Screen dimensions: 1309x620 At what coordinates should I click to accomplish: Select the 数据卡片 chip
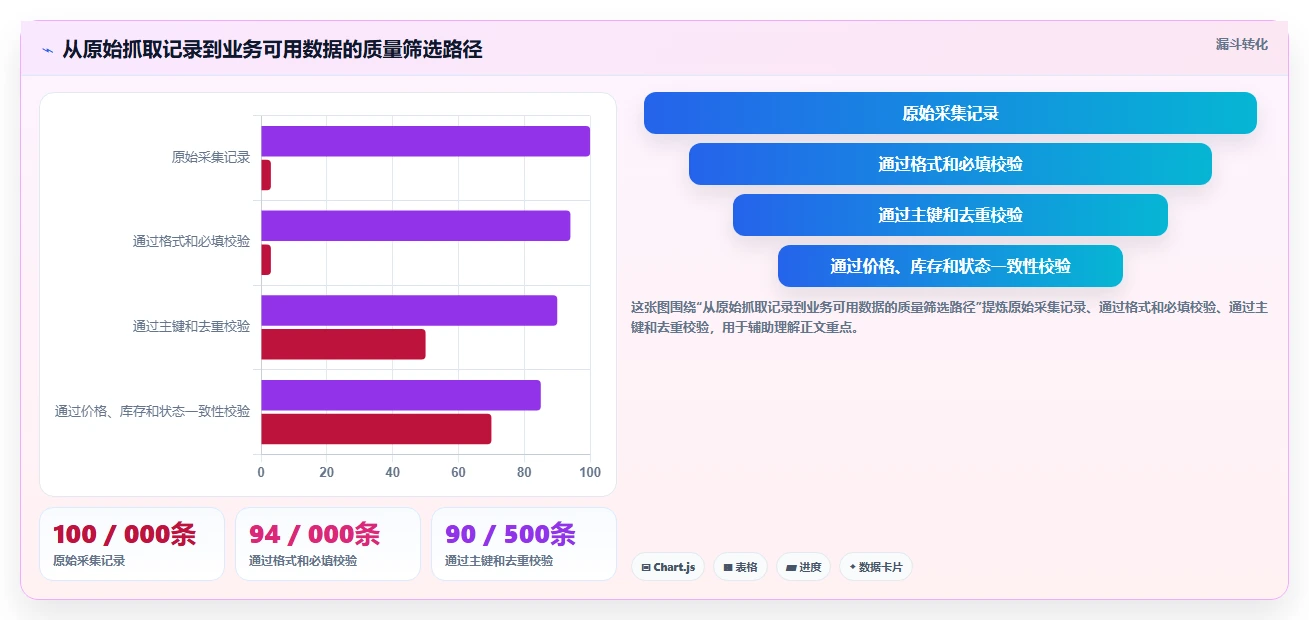point(875,567)
